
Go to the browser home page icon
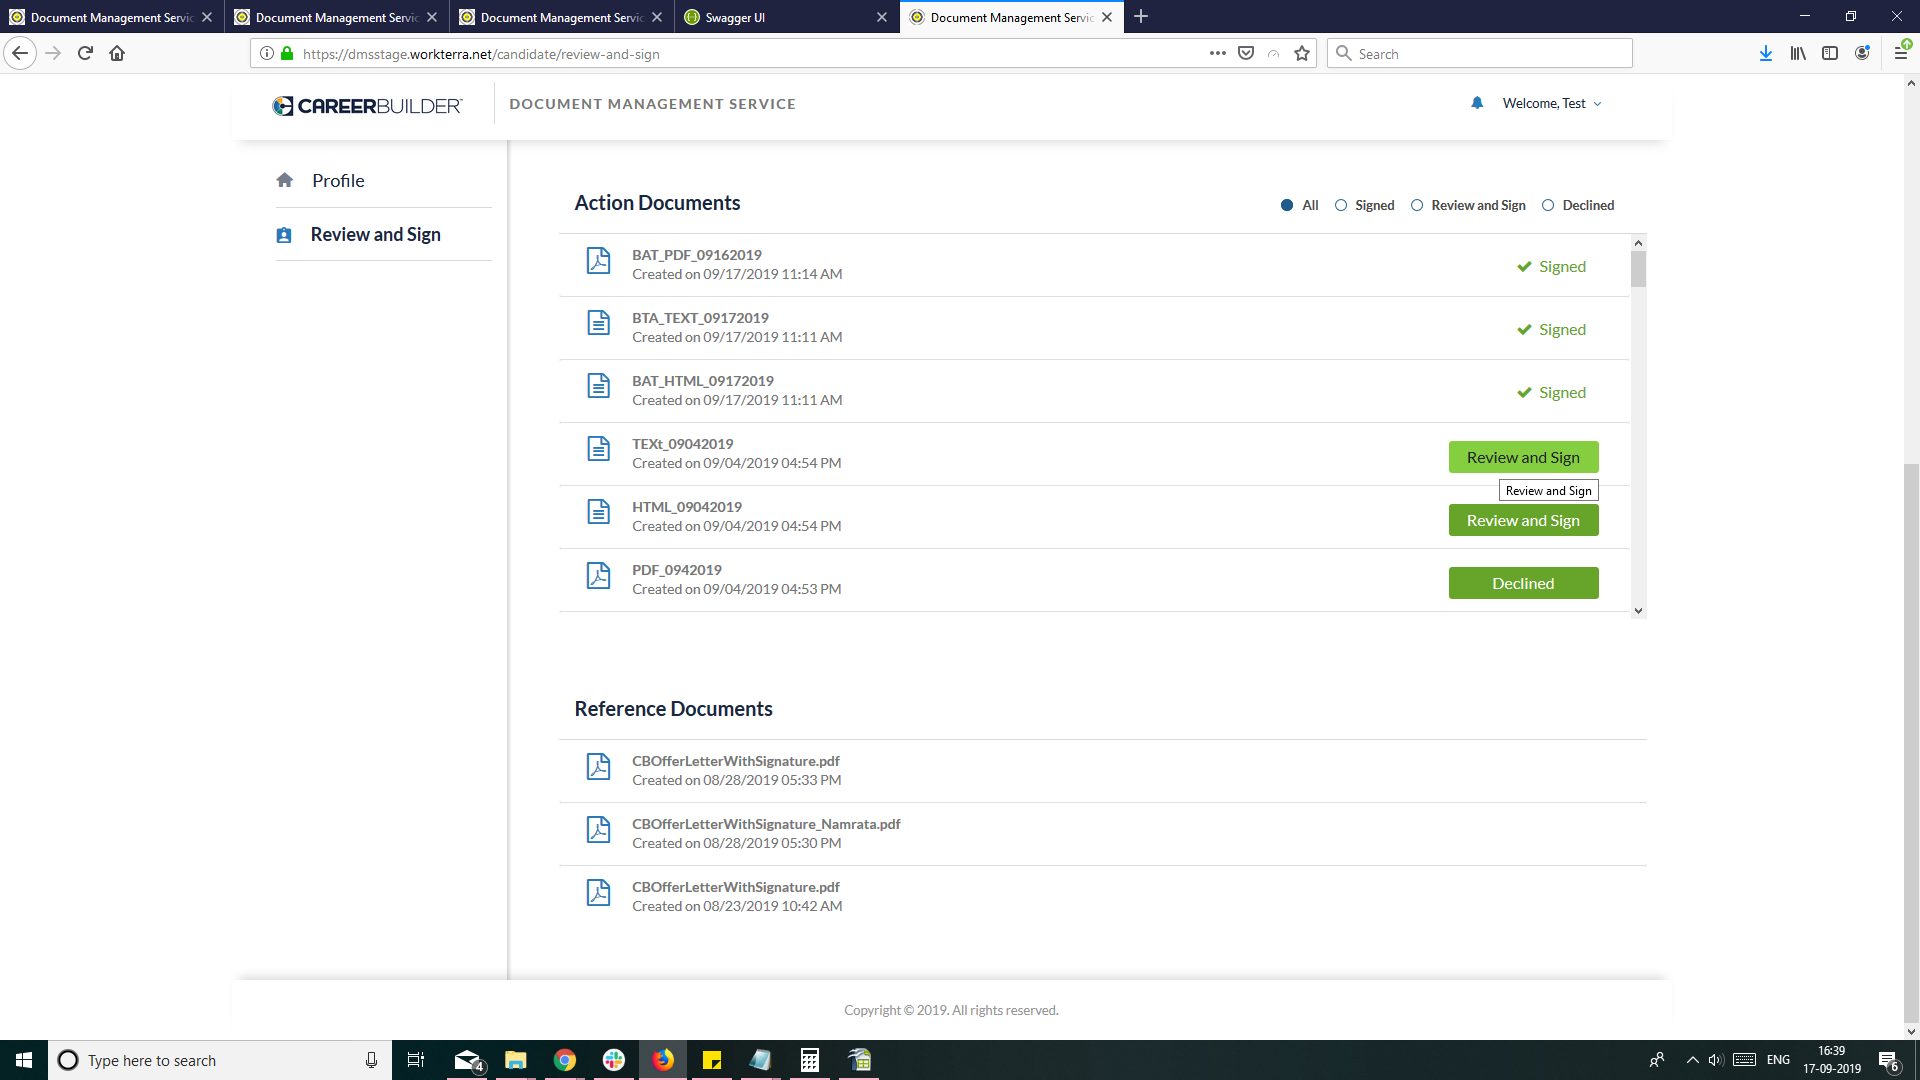[x=117, y=53]
